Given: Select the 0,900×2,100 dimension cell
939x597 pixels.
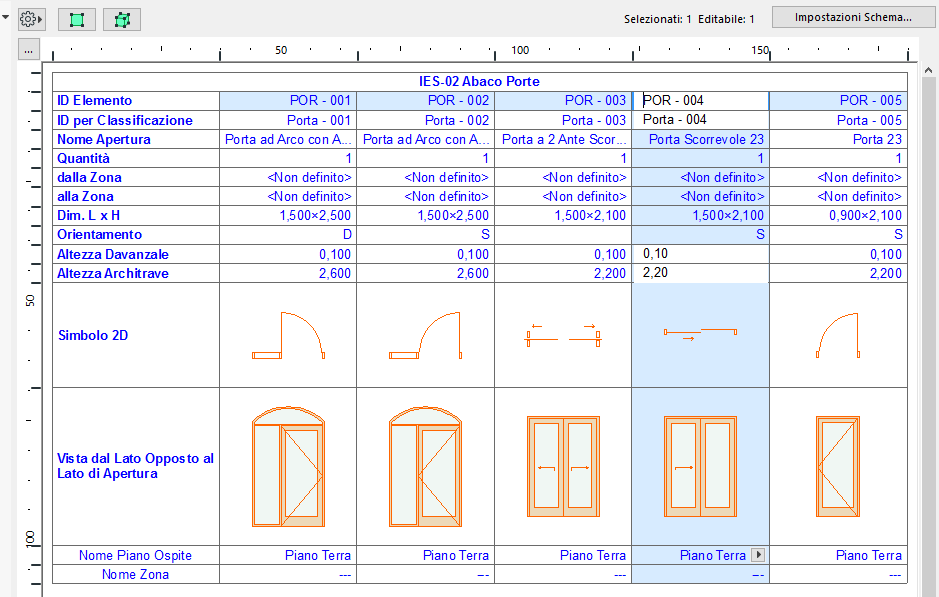Looking at the screenshot, I should tap(838, 216).
